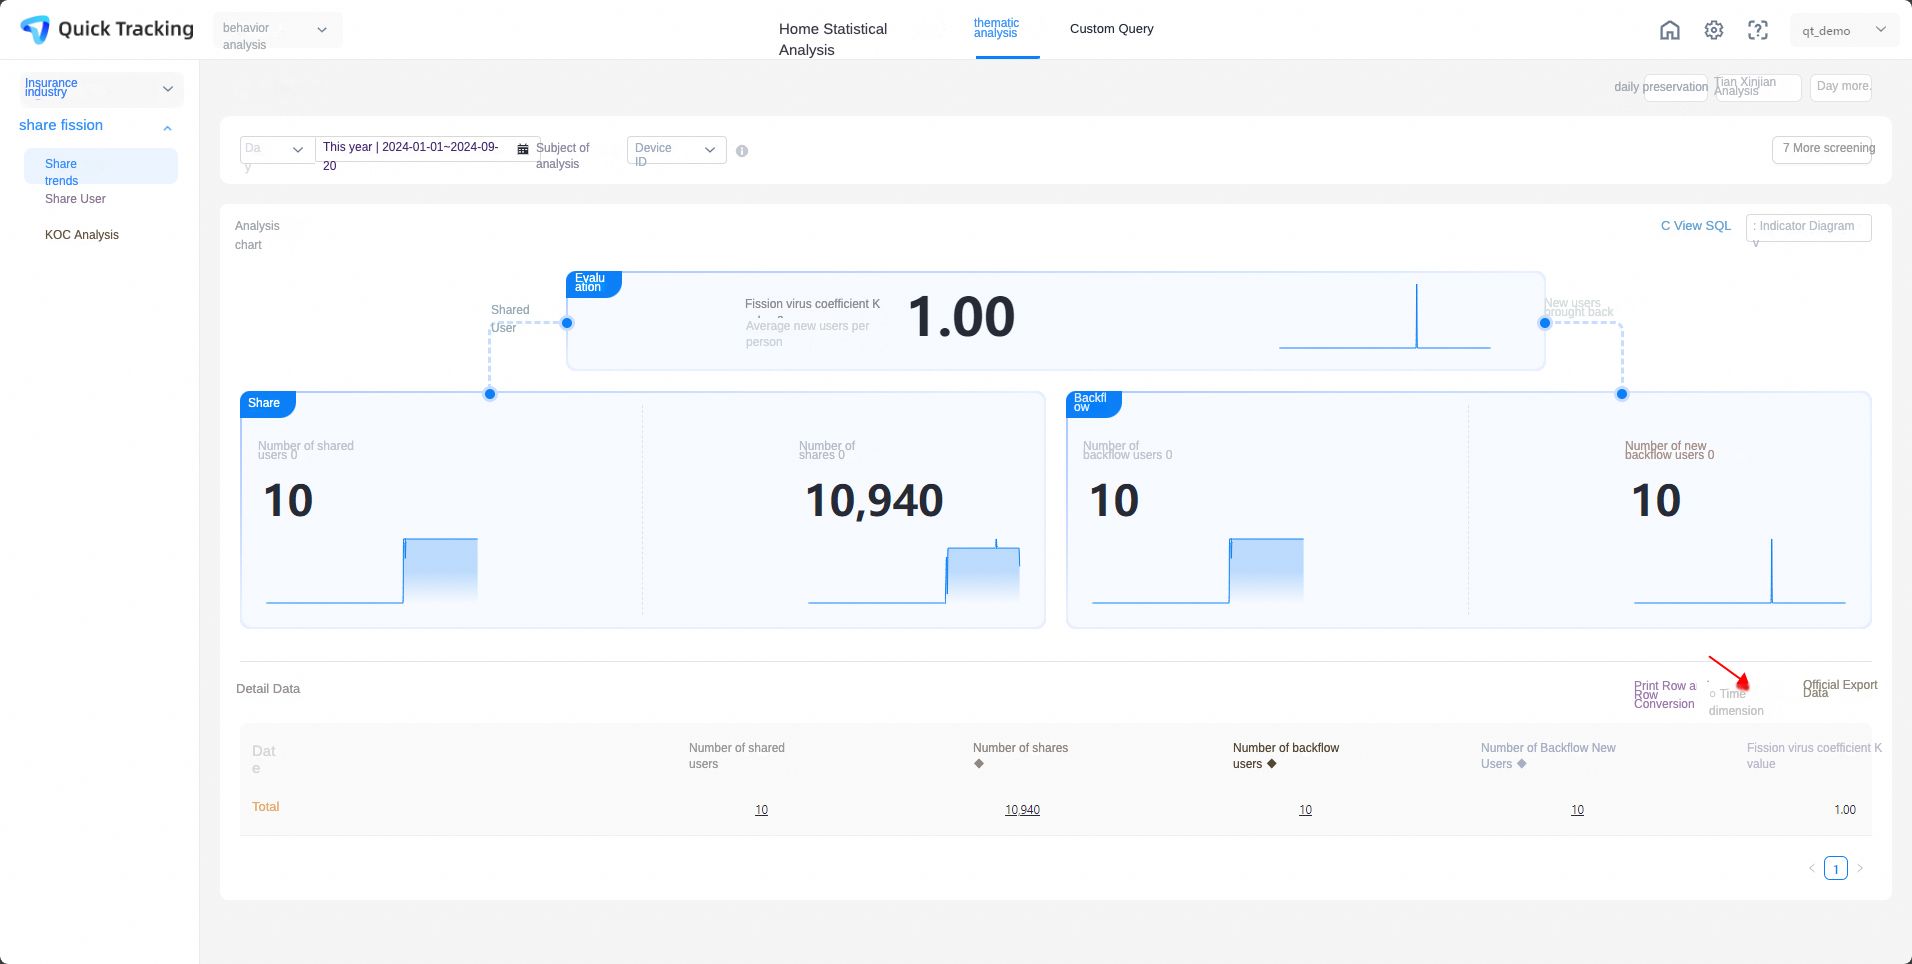Sort by Number of Backflow New Users icon

(x=1522, y=764)
